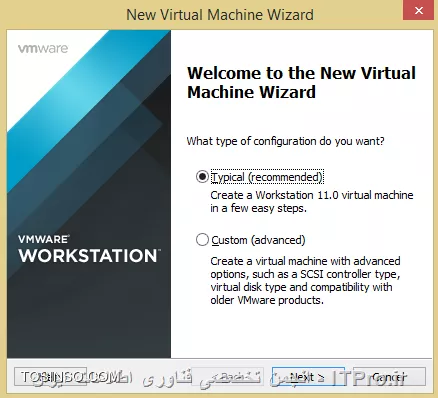This screenshot has height=398, width=438.
Task: Click the description mentioning SCSI controller type
Action: (x=305, y=280)
